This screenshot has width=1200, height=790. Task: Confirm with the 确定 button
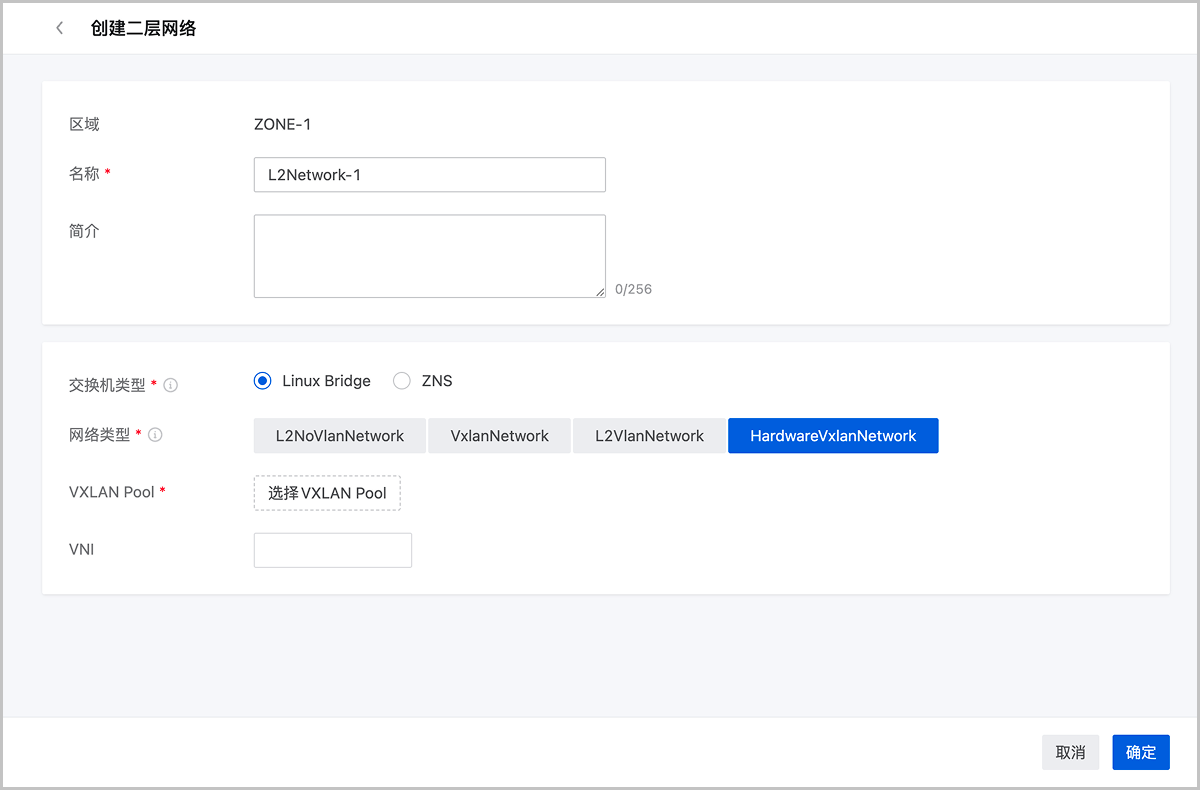click(x=1141, y=752)
